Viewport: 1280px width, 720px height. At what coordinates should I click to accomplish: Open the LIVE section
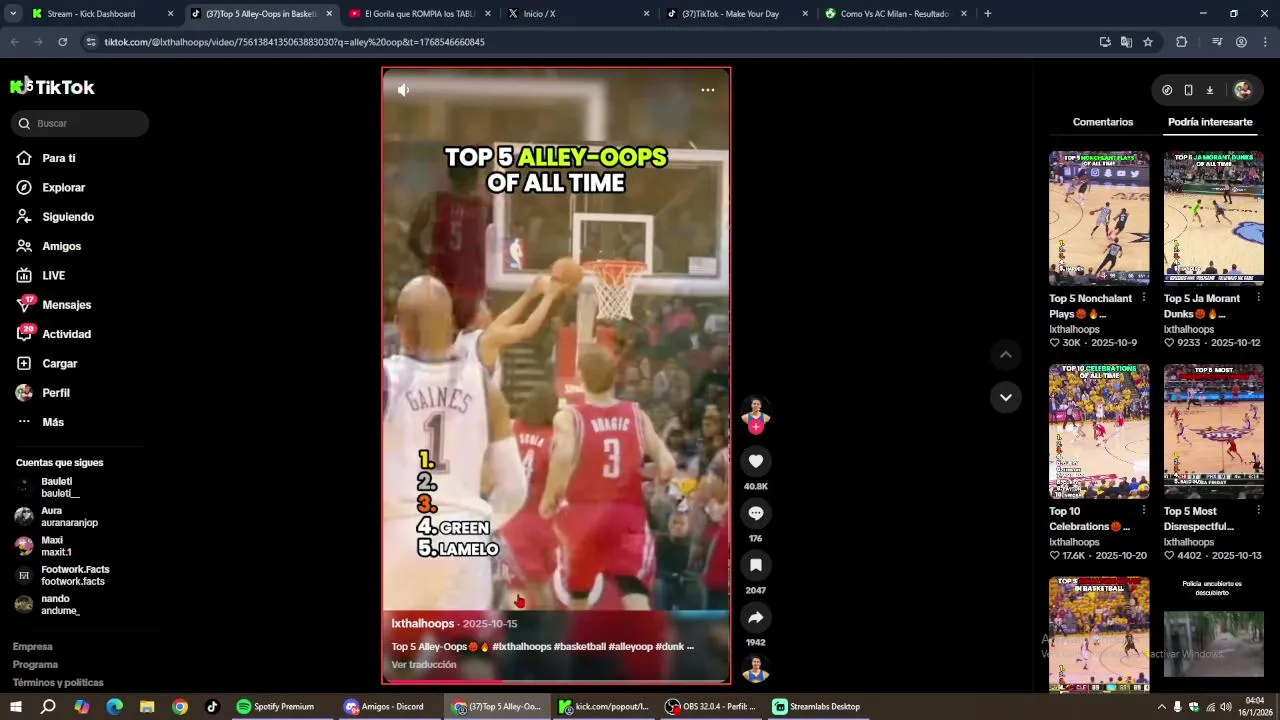tap(53, 275)
